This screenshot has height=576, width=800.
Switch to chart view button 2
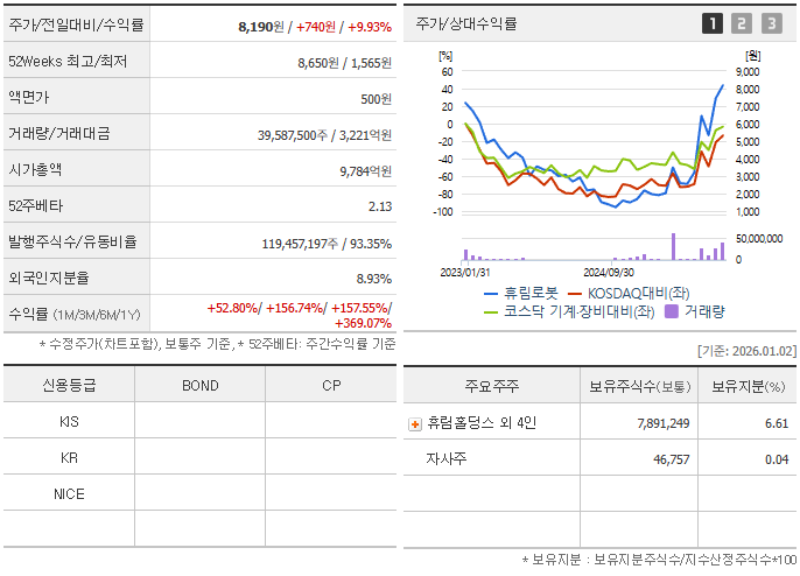[x=741, y=23]
